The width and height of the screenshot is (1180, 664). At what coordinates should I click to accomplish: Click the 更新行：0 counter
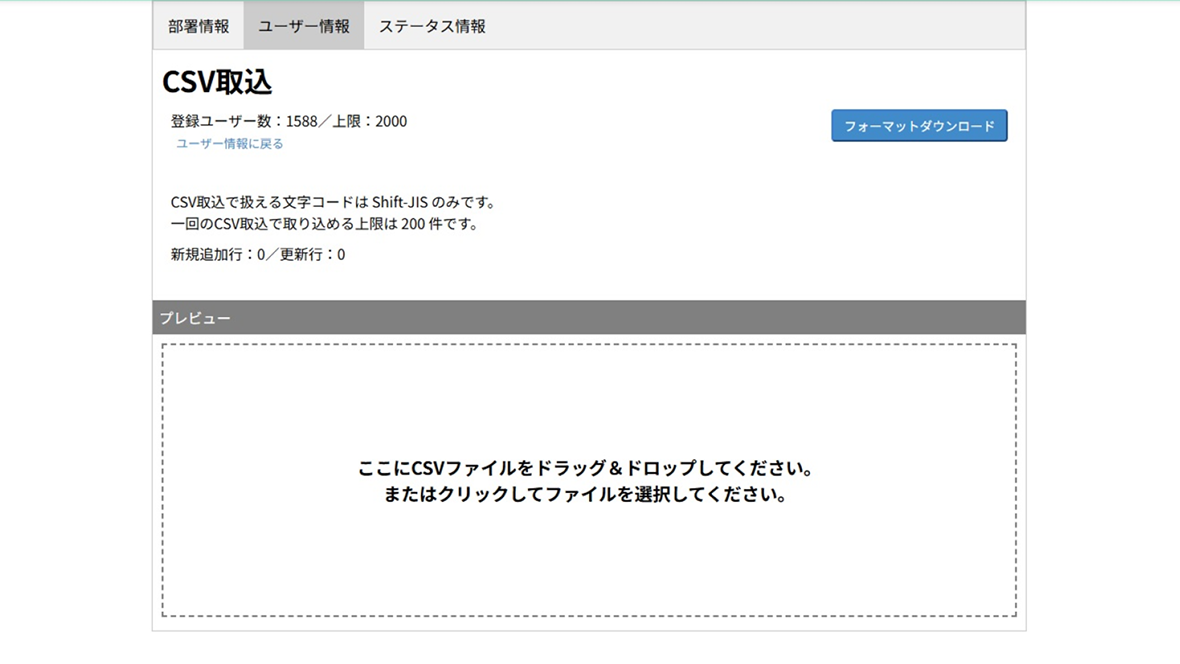[x=313, y=255]
